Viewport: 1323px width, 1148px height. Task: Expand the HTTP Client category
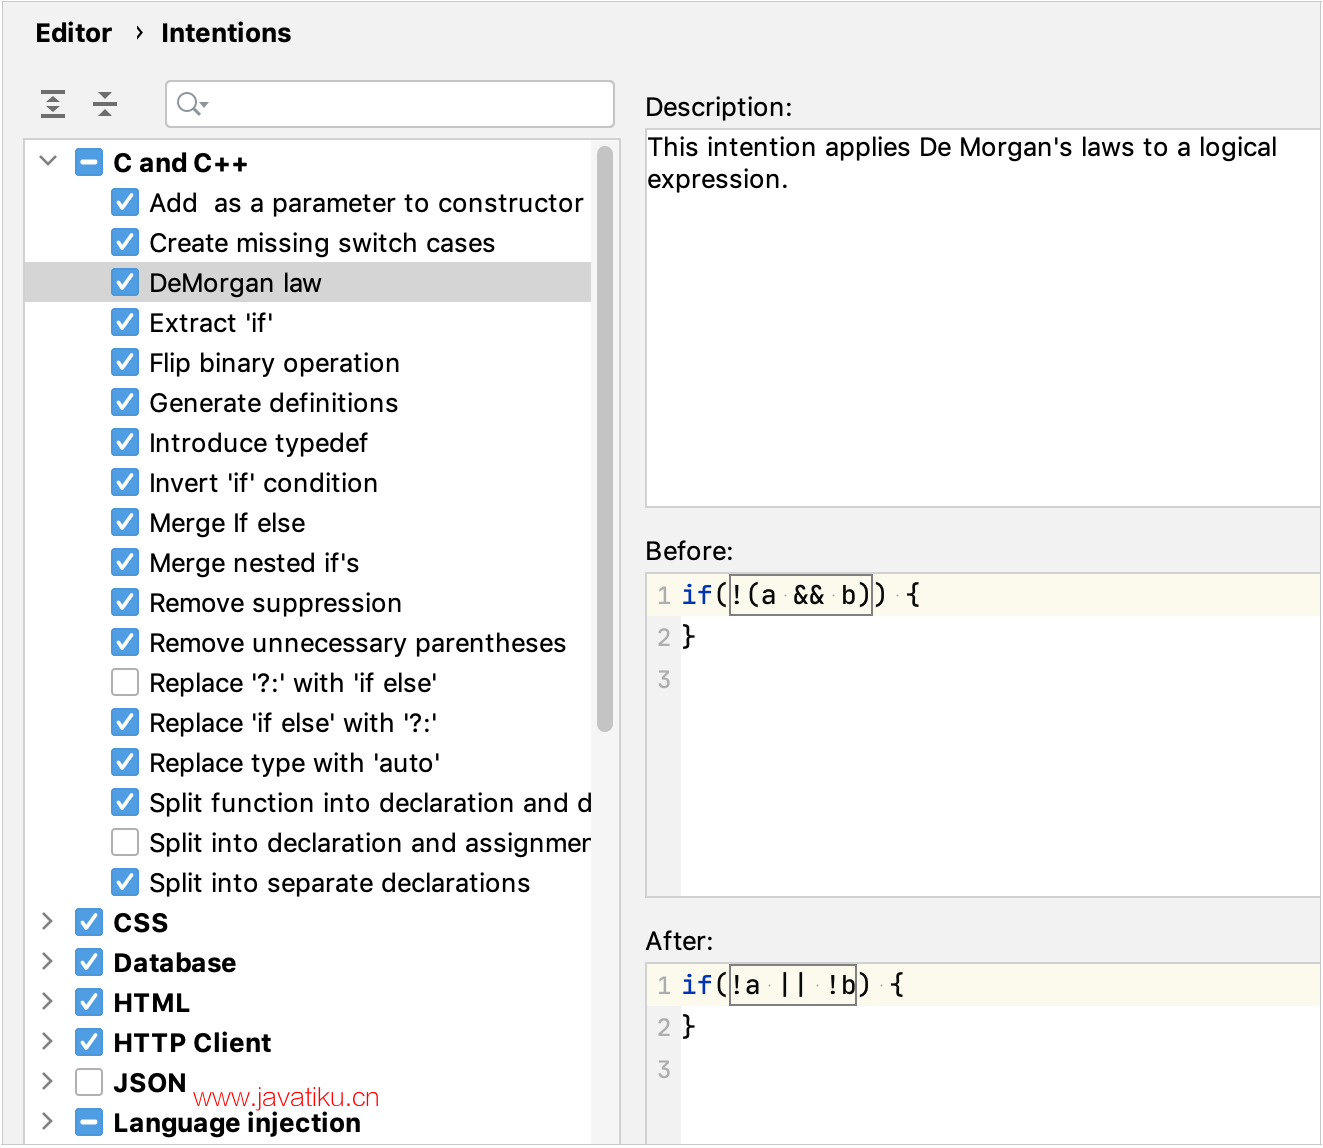coord(48,1042)
